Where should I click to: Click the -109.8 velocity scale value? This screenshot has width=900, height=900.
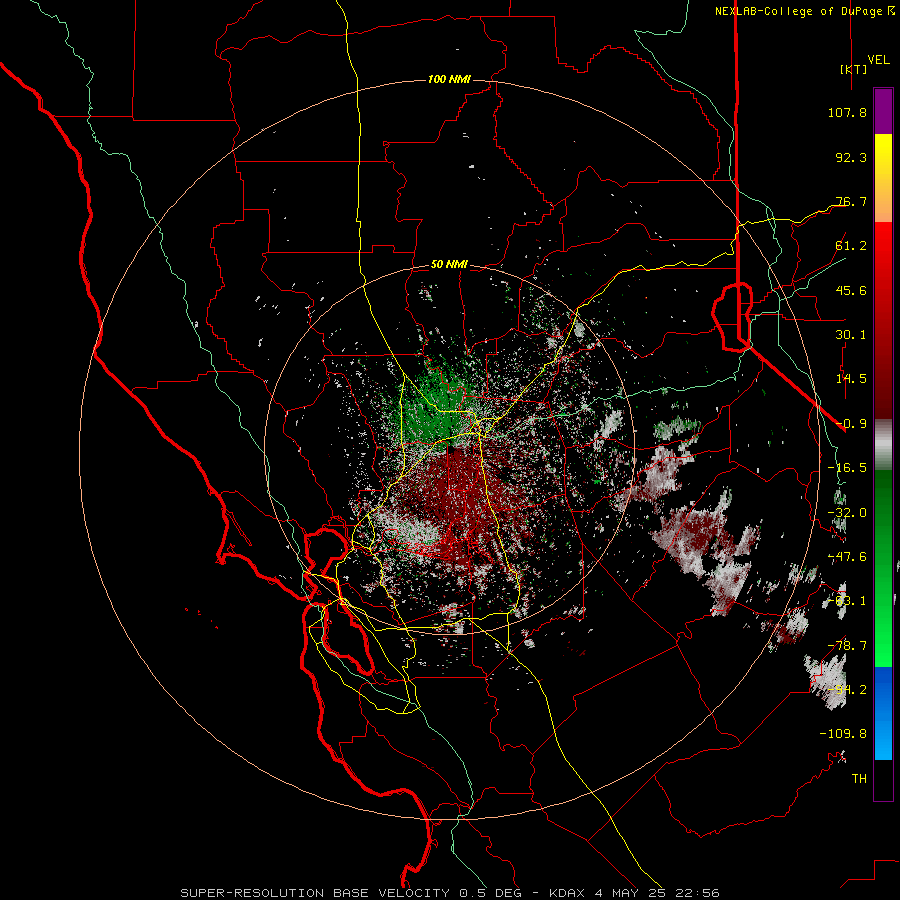(843, 734)
